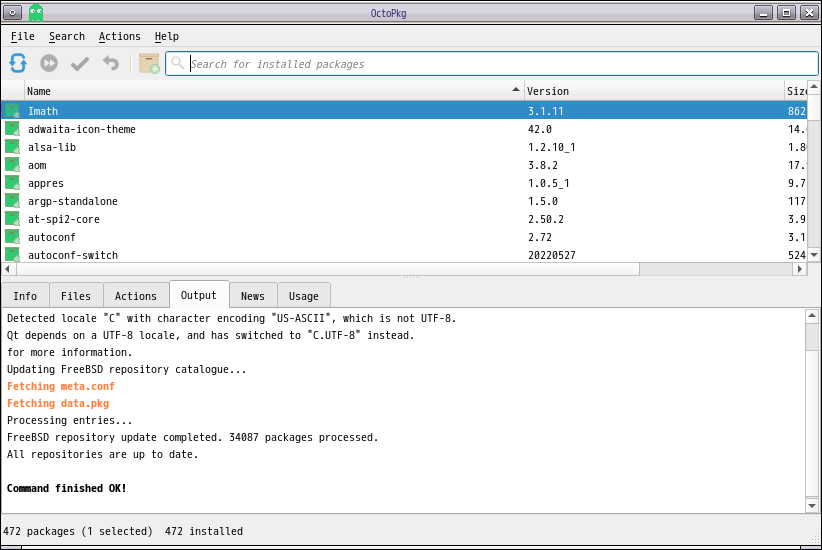Screen dimensions: 822x550
Task: Click the OctoPkg ghost icon in title bar
Action: pyautogui.click(x=36, y=13)
